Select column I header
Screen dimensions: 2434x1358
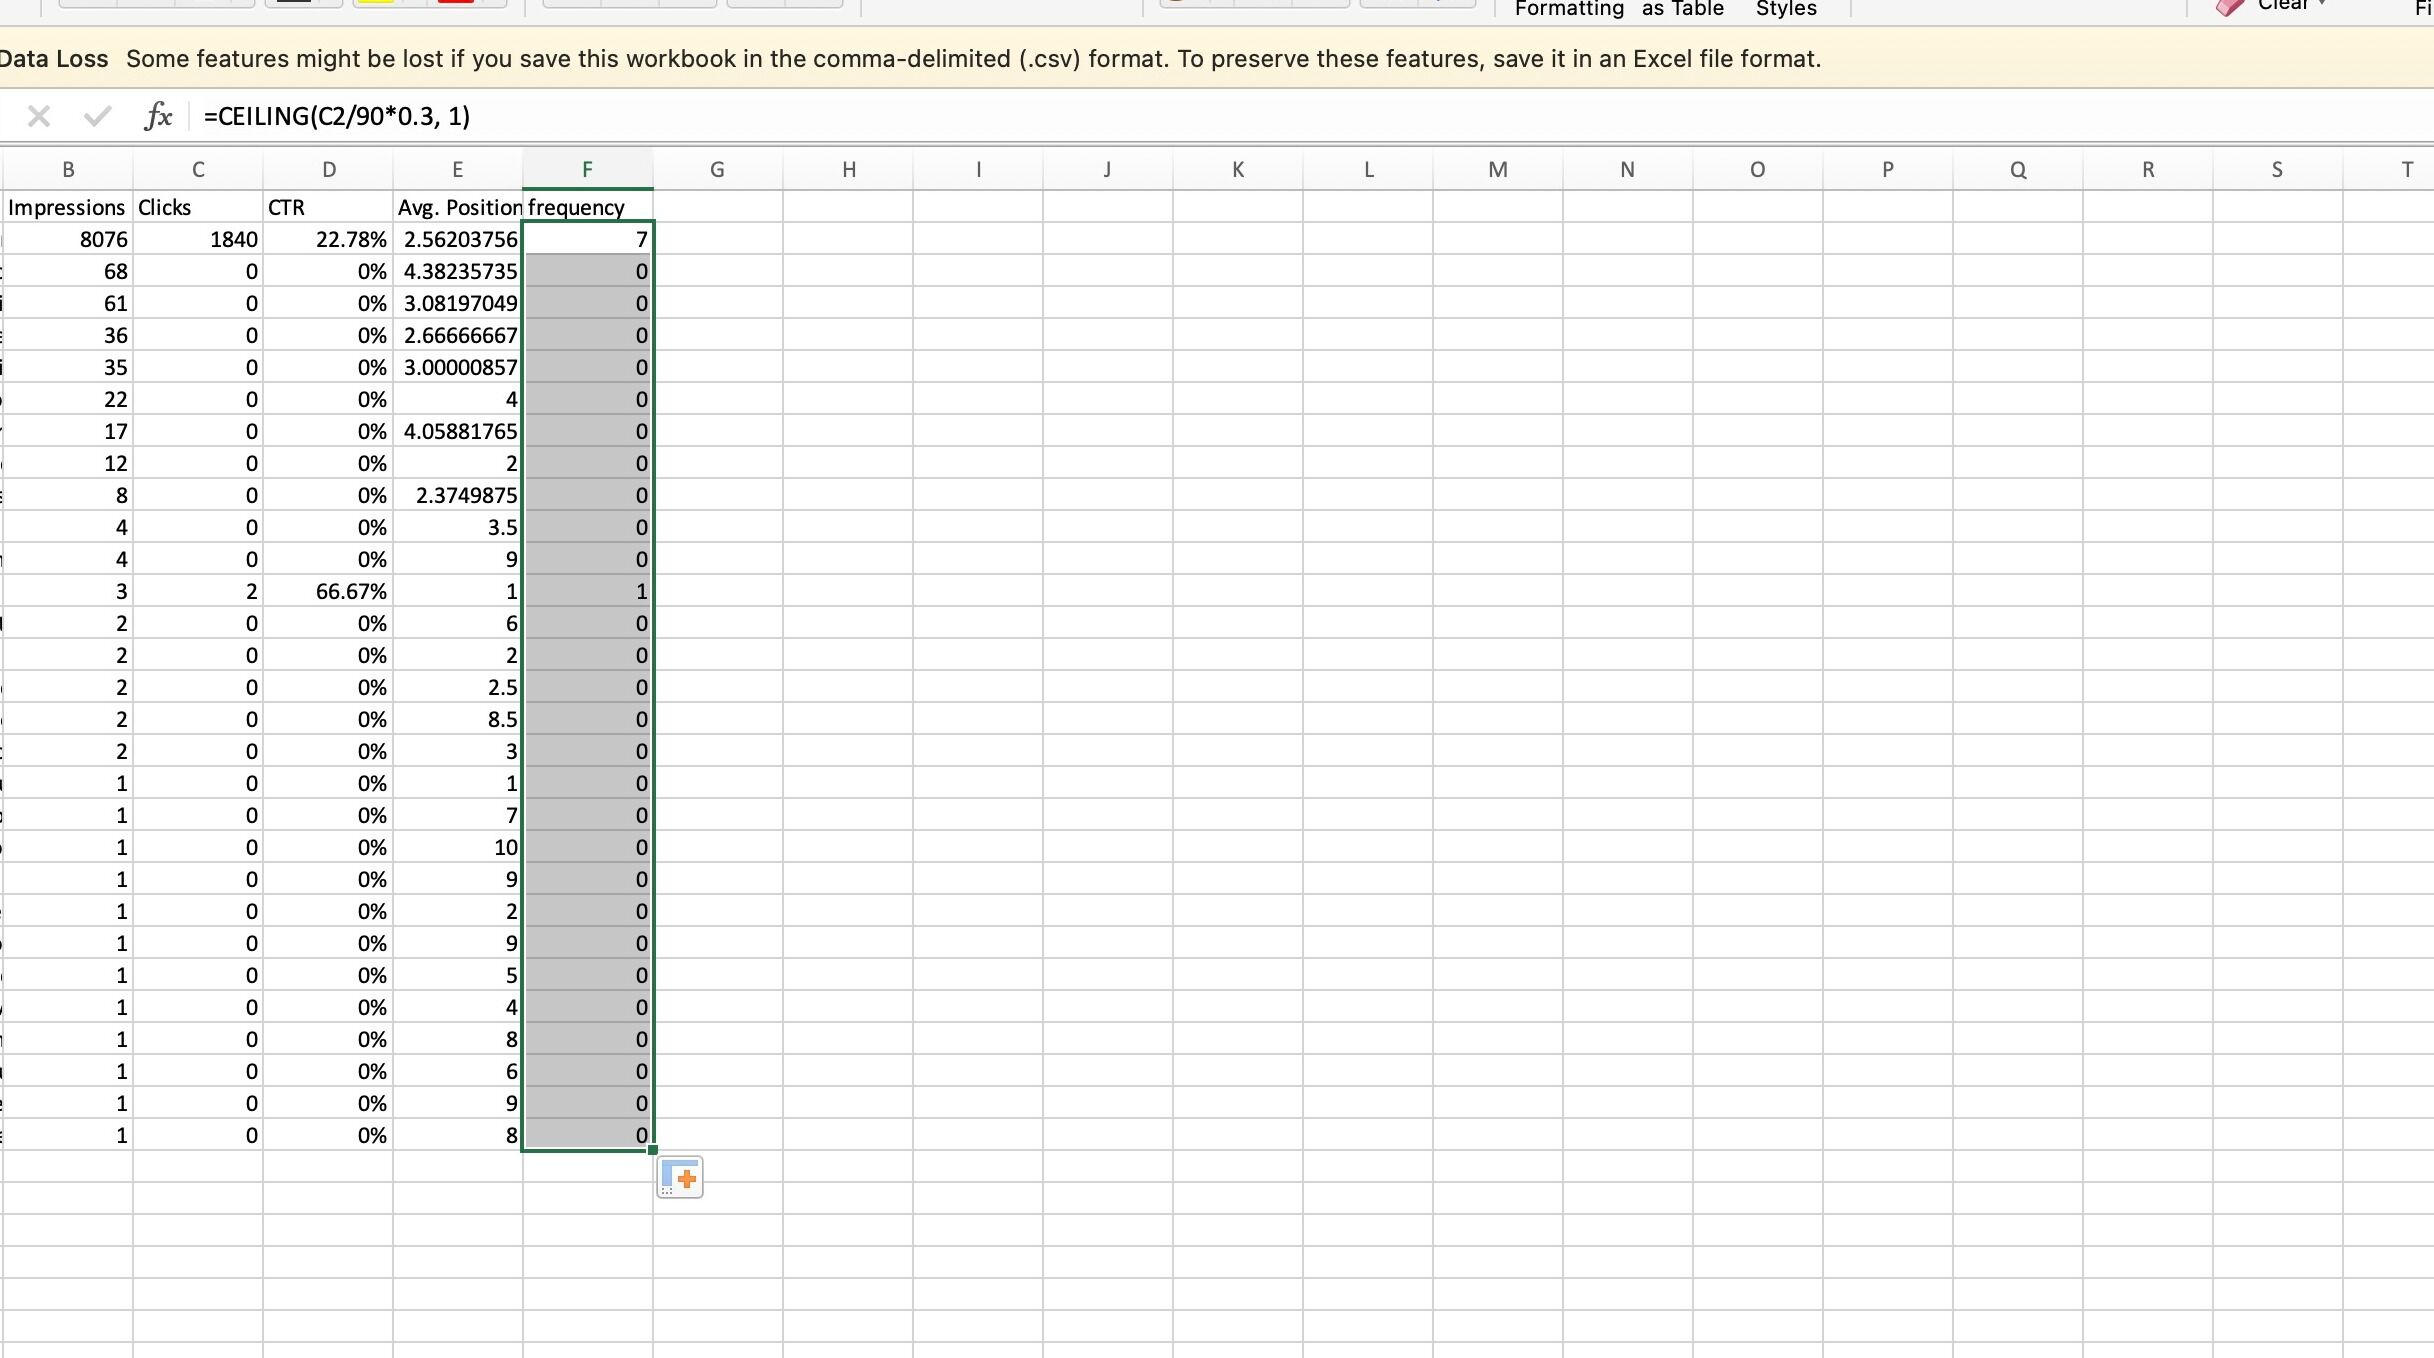tap(978, 170)
